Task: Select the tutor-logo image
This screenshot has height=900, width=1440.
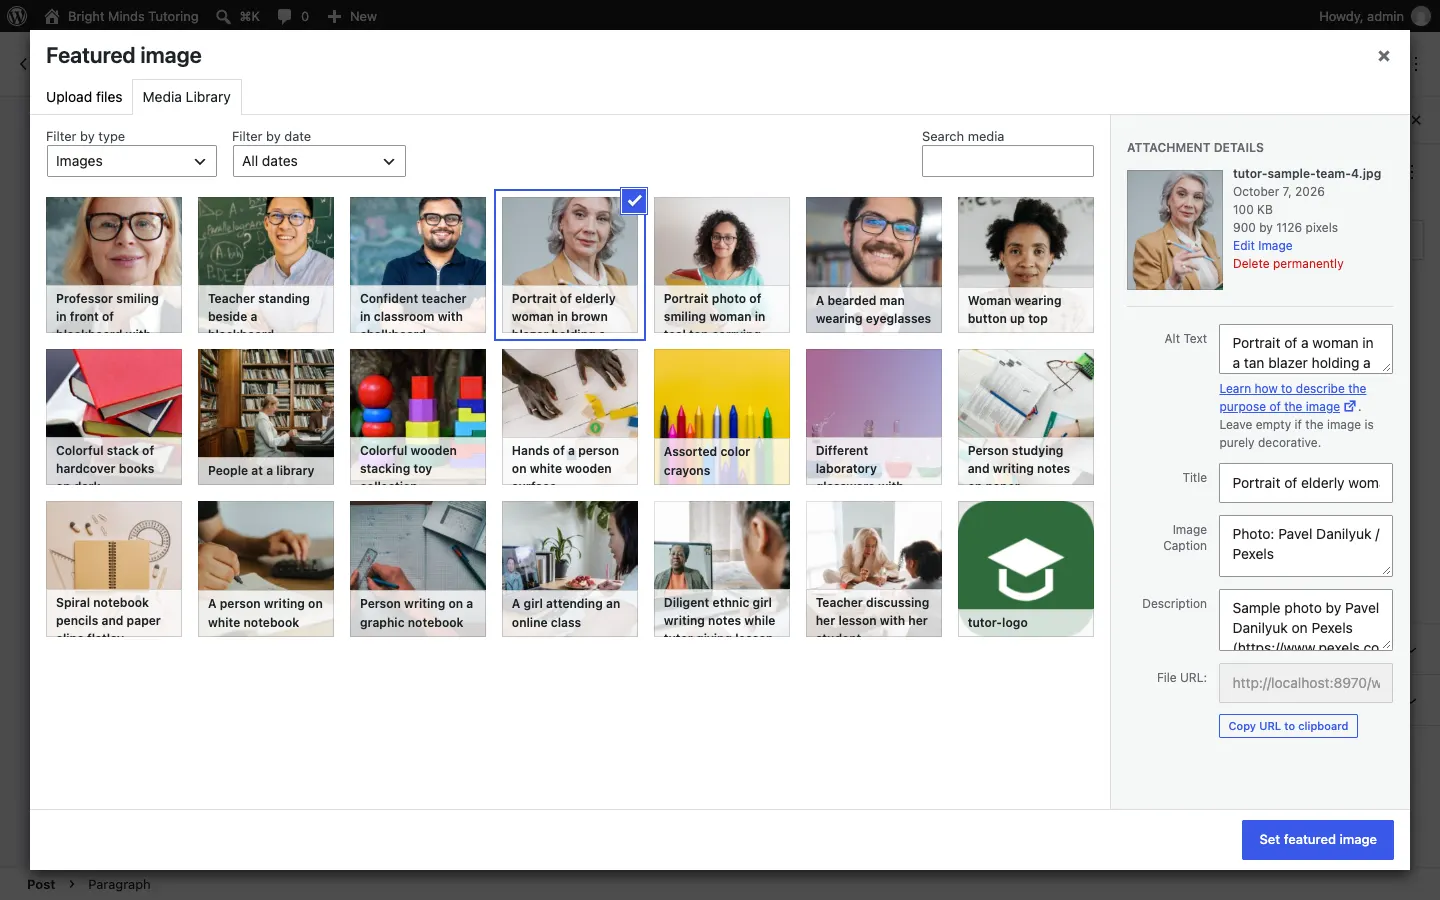Action: tap(1026, 569)
